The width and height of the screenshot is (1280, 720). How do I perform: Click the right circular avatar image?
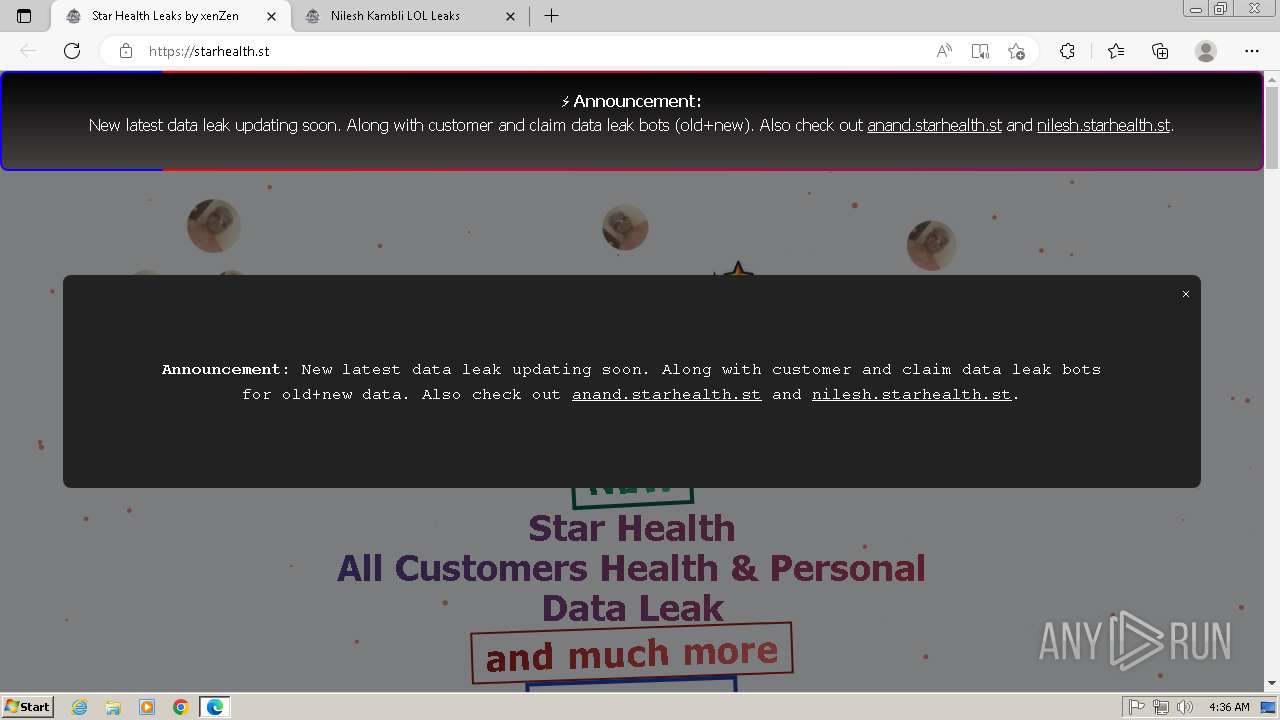931,245
